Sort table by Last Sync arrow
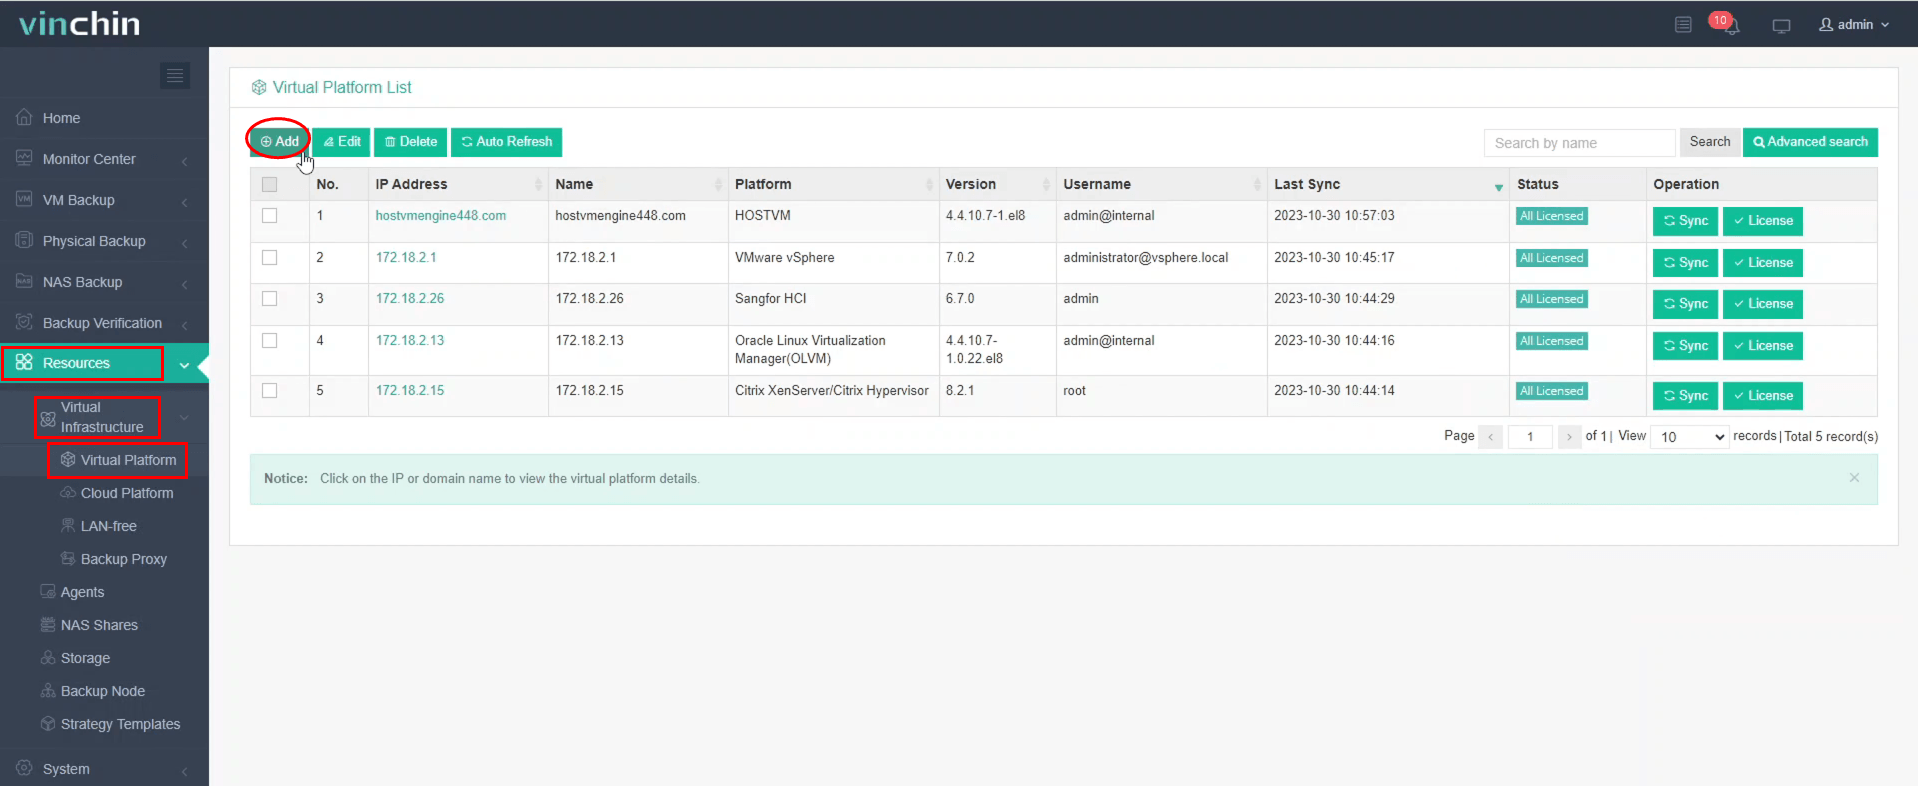This screenshot has height=786, width=1918. click(x=1498, y=186)
